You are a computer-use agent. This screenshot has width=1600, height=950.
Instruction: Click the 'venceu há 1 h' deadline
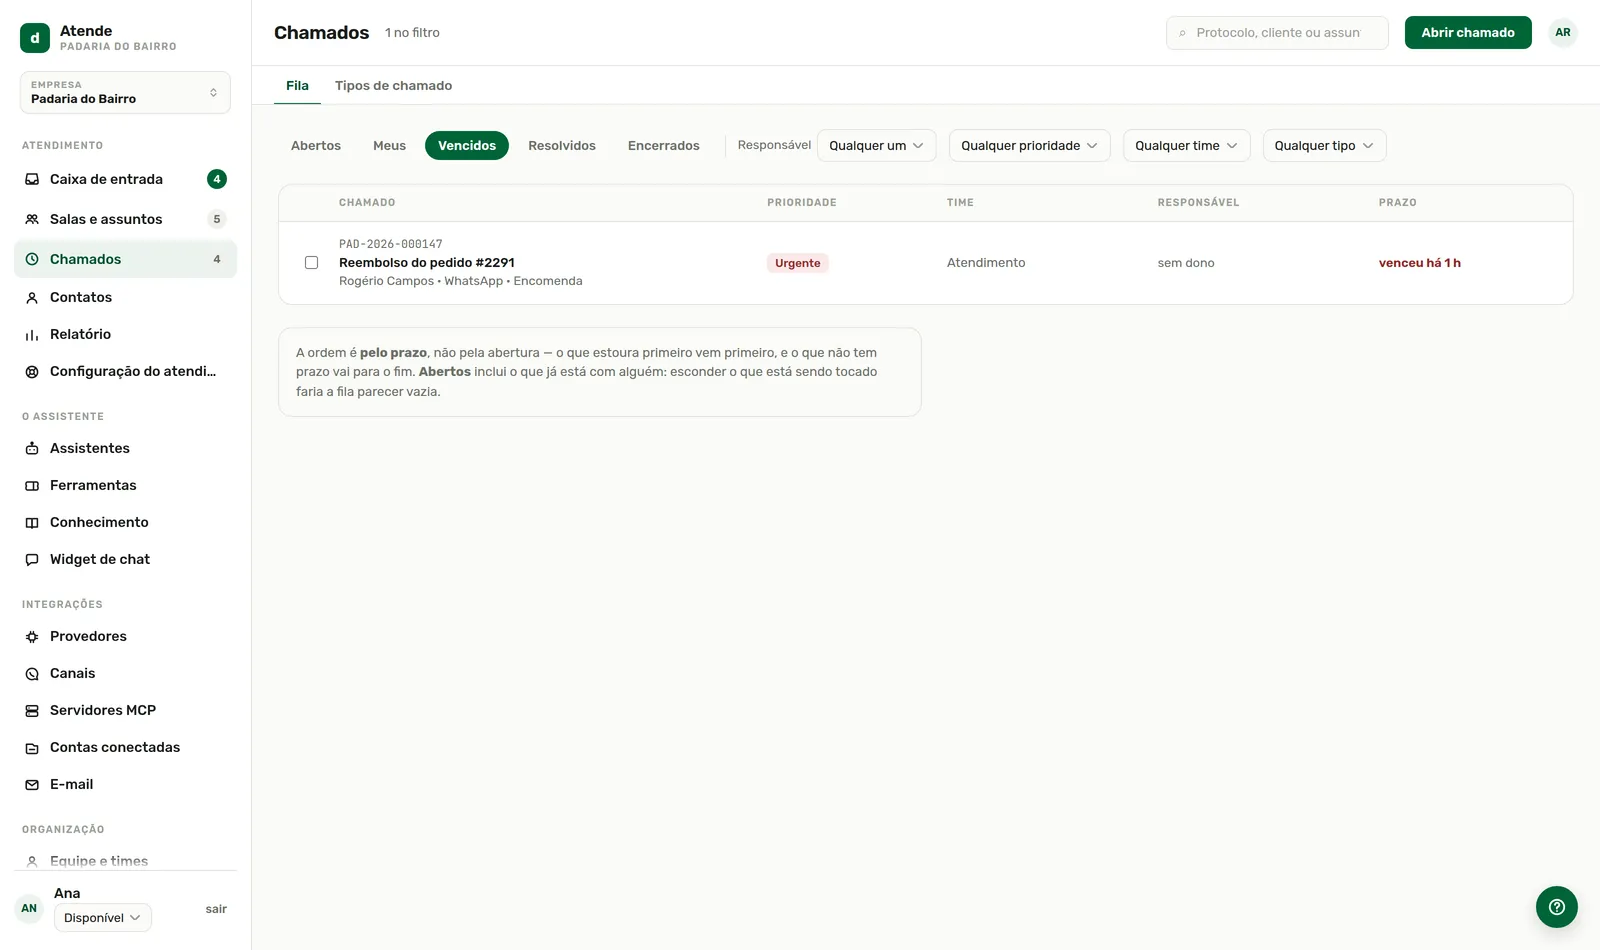pyautogui.click(x=1419, y=263)
